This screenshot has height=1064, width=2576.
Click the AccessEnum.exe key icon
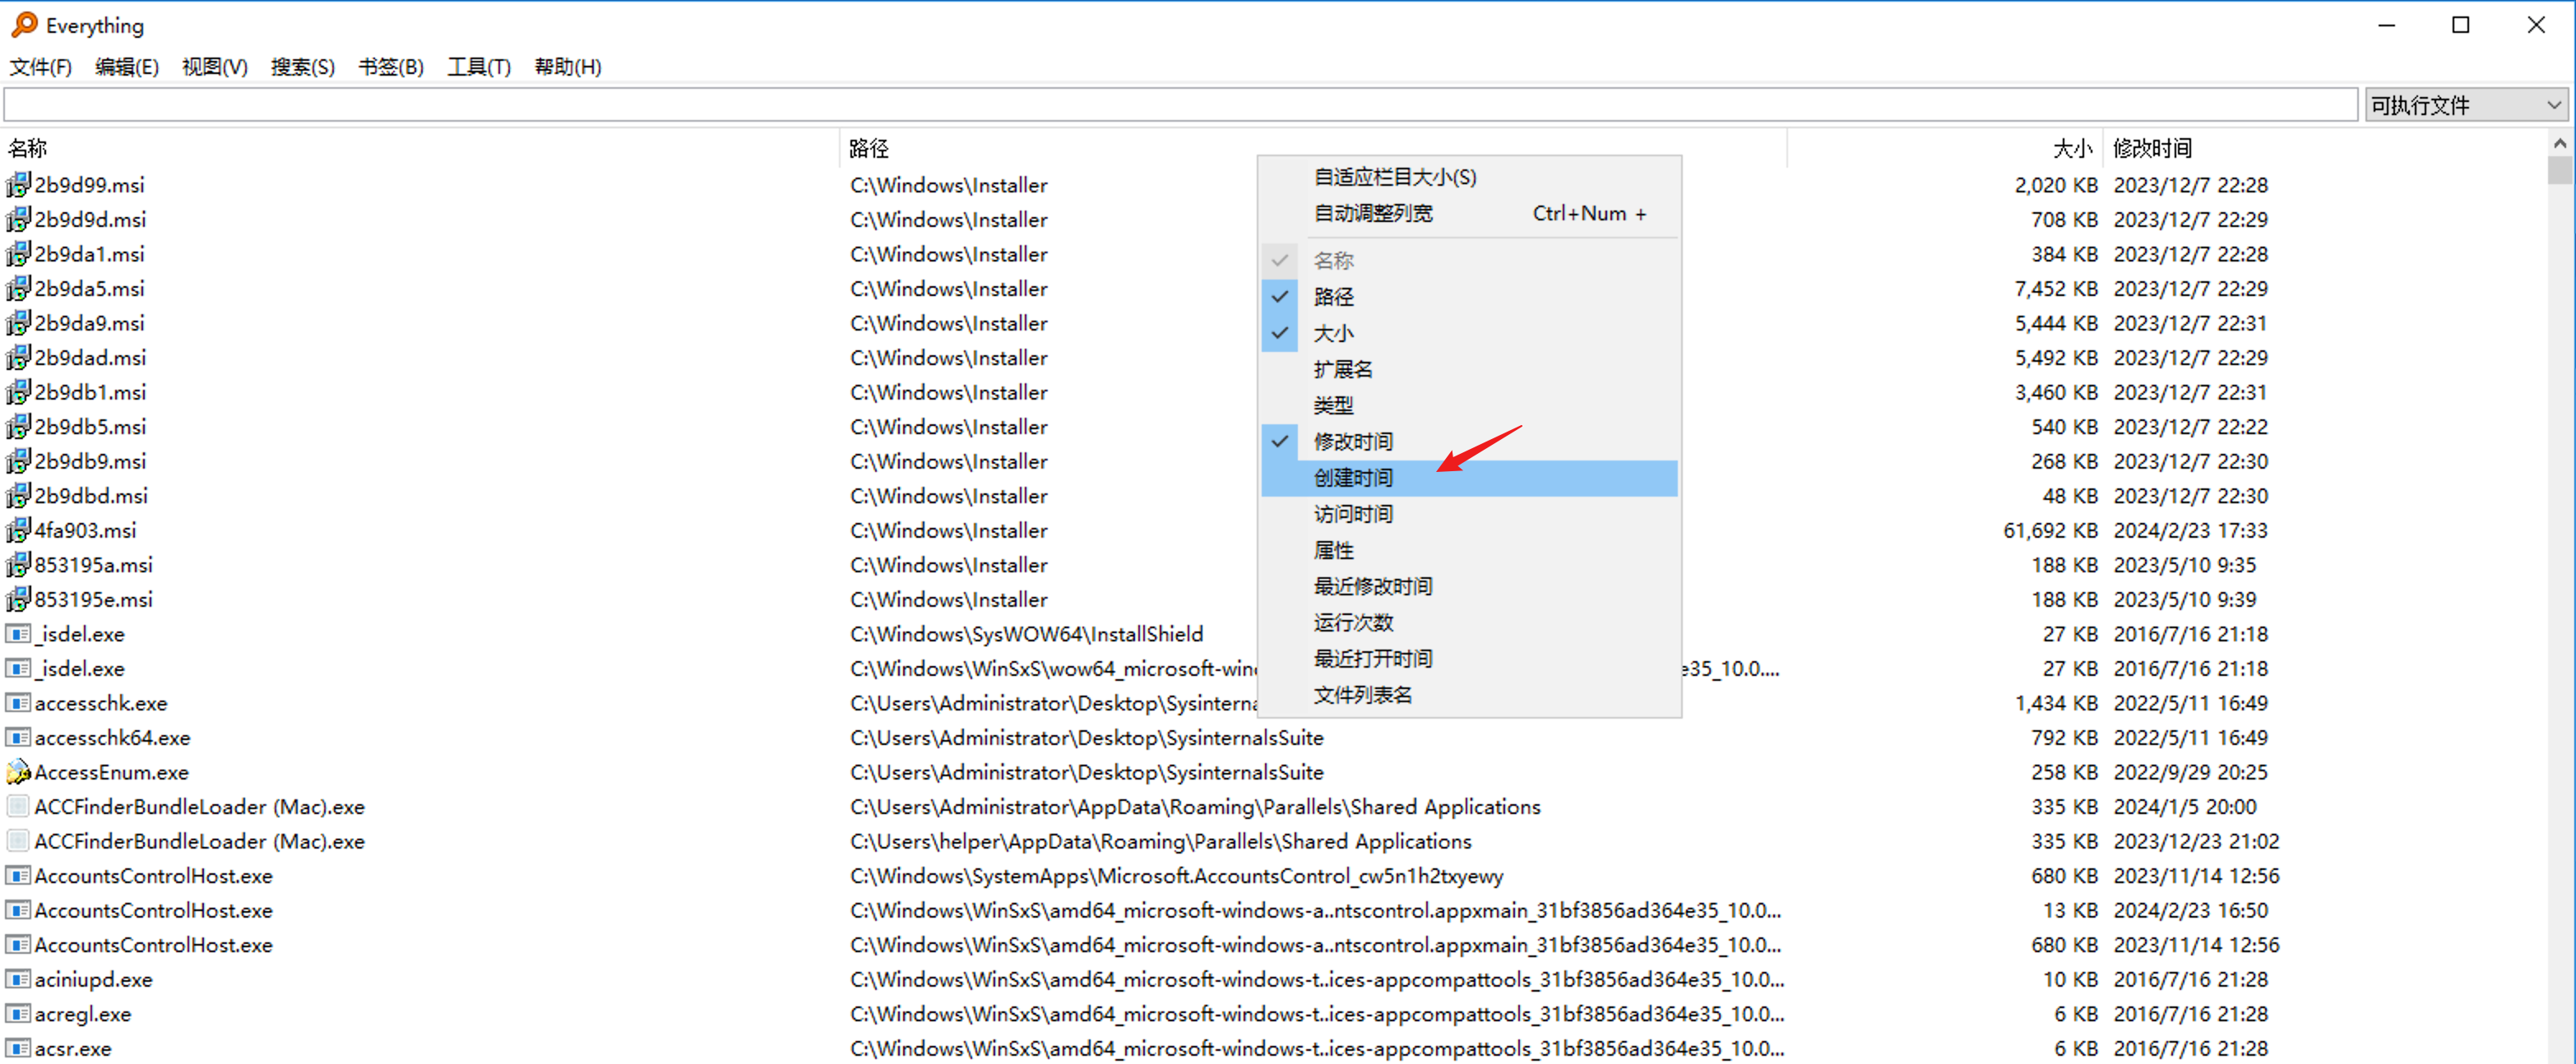pos(18,772)
